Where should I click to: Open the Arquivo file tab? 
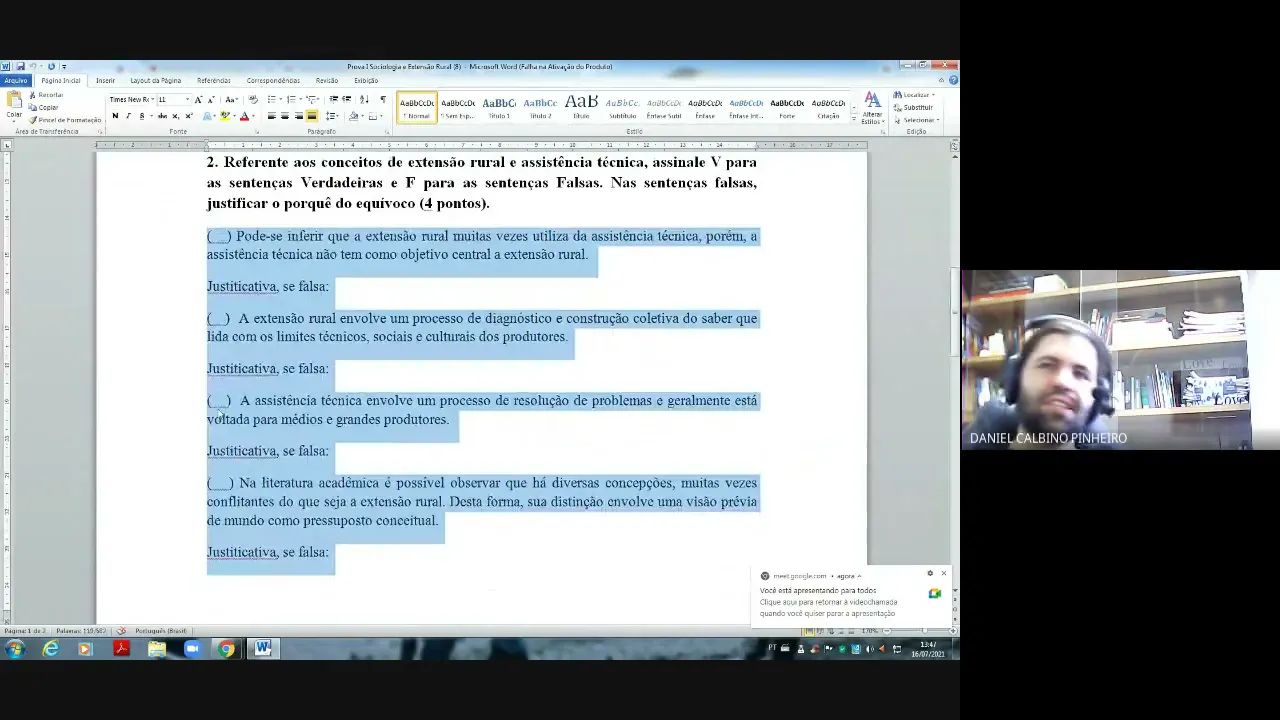(15, 80)
